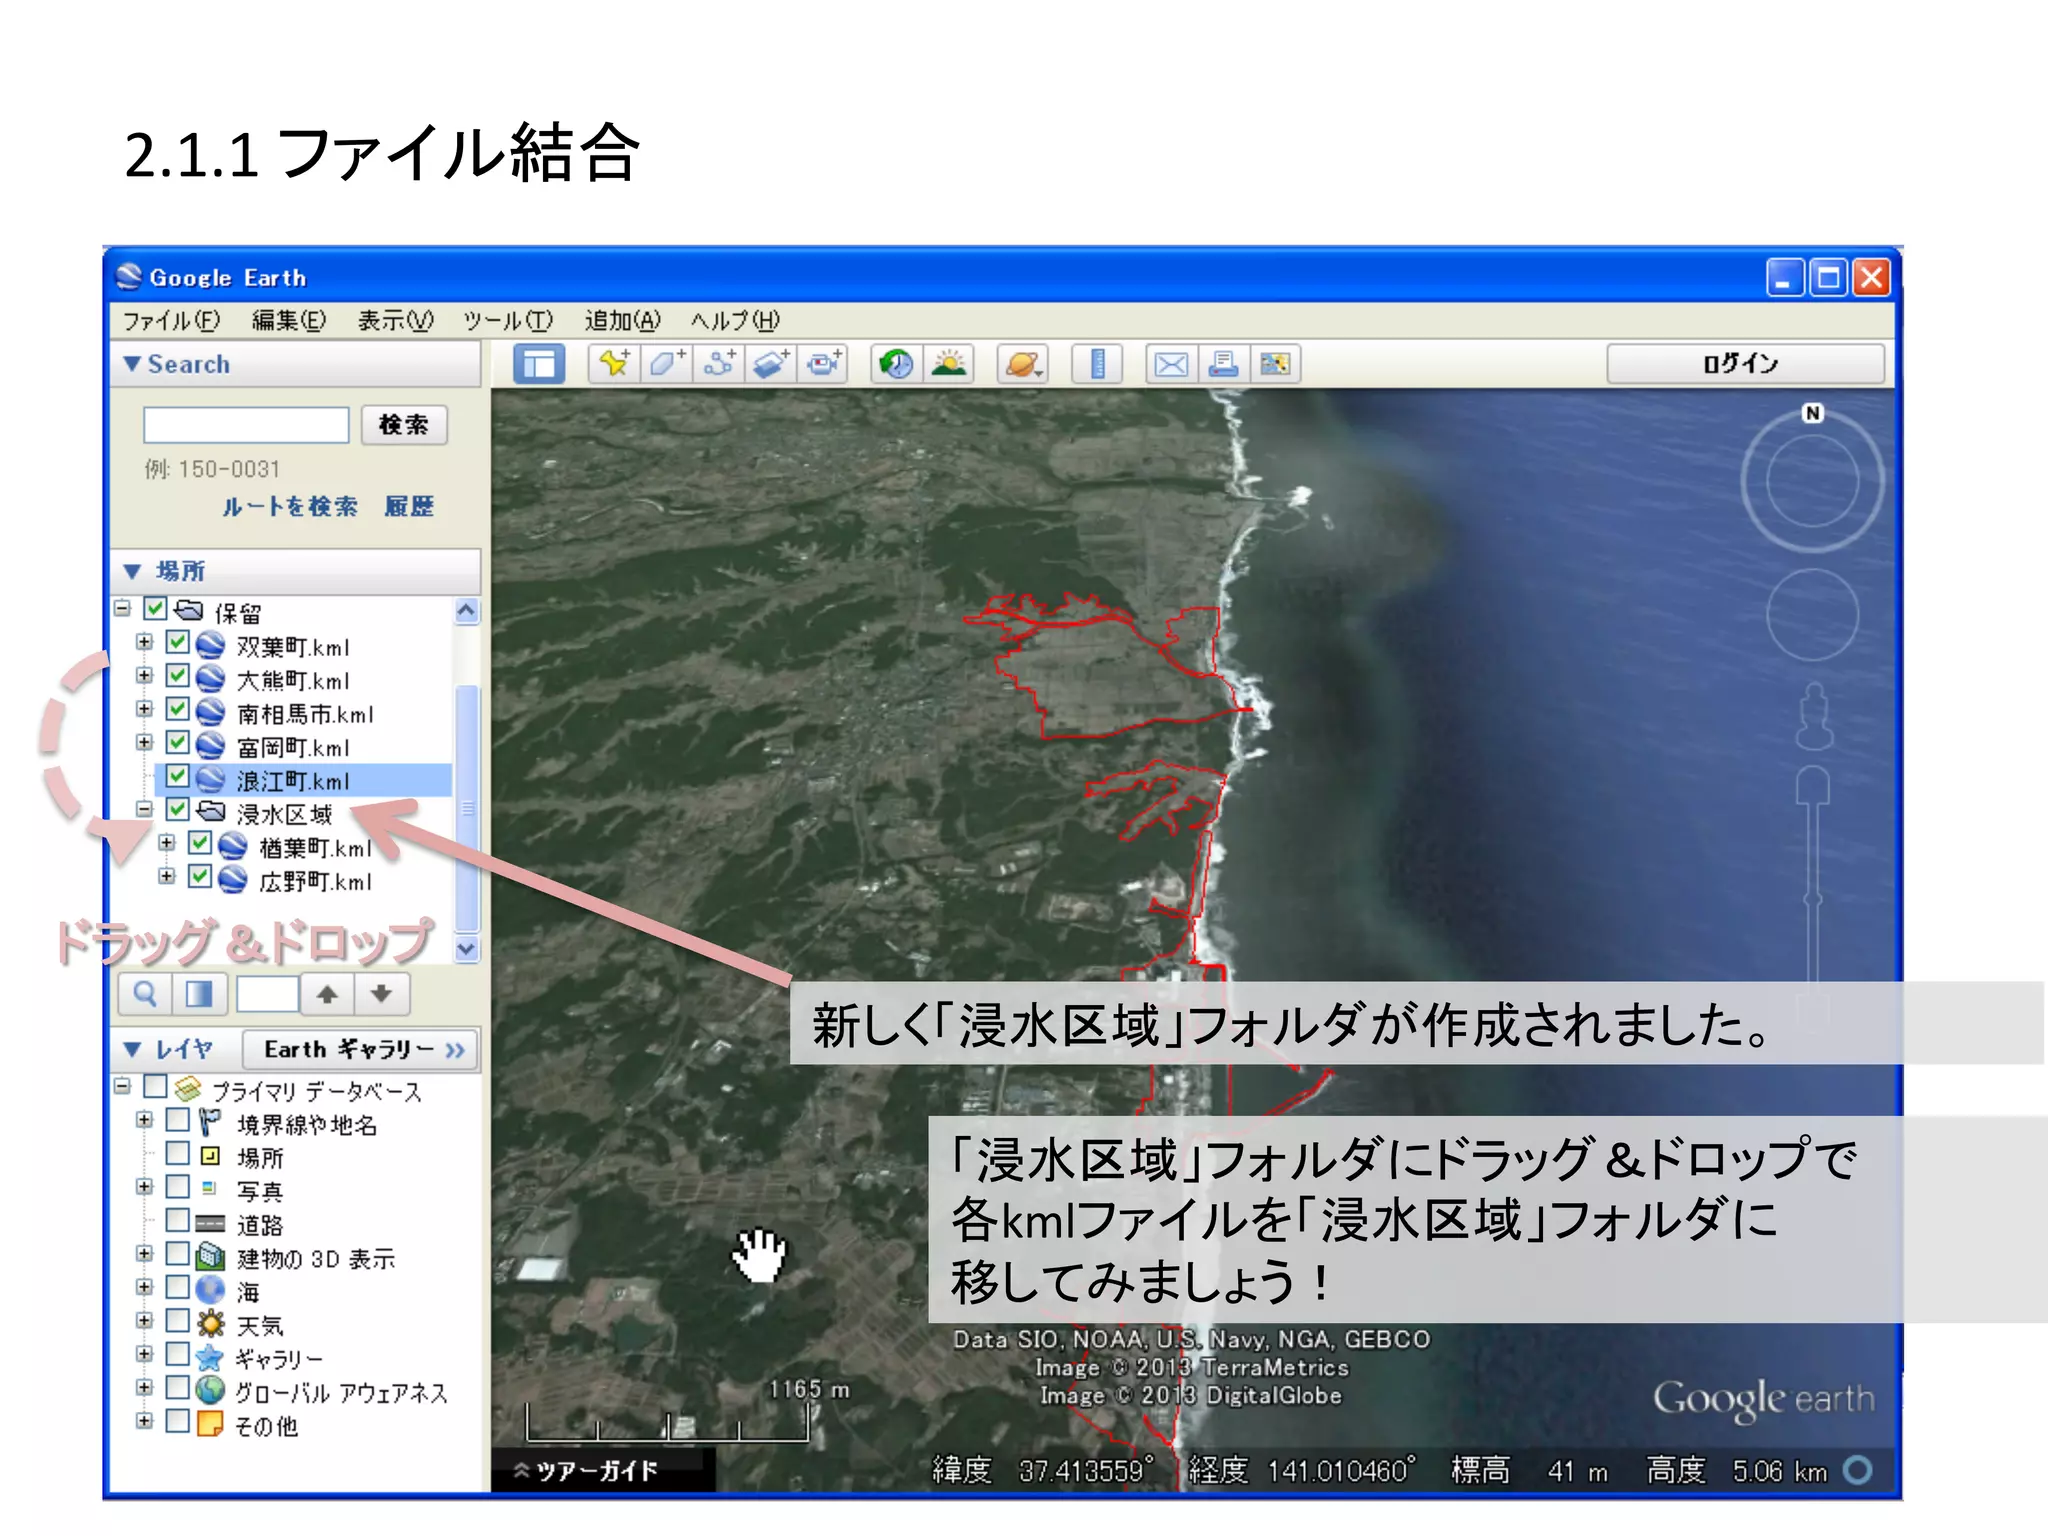This screenshot has height=1536, width=2048.
Task: Expand the 広野町.kml tree node
Action: click(x=167, y=876)
